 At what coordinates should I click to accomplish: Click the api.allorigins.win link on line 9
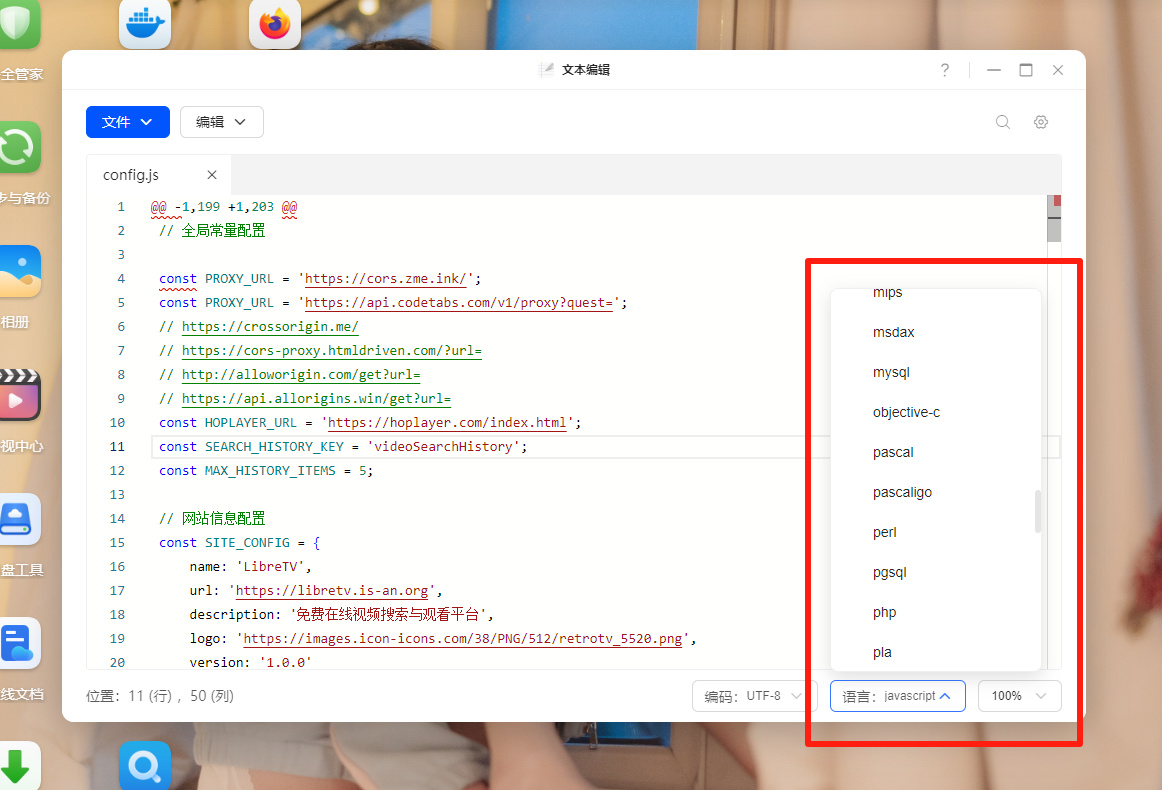(316, 399)
